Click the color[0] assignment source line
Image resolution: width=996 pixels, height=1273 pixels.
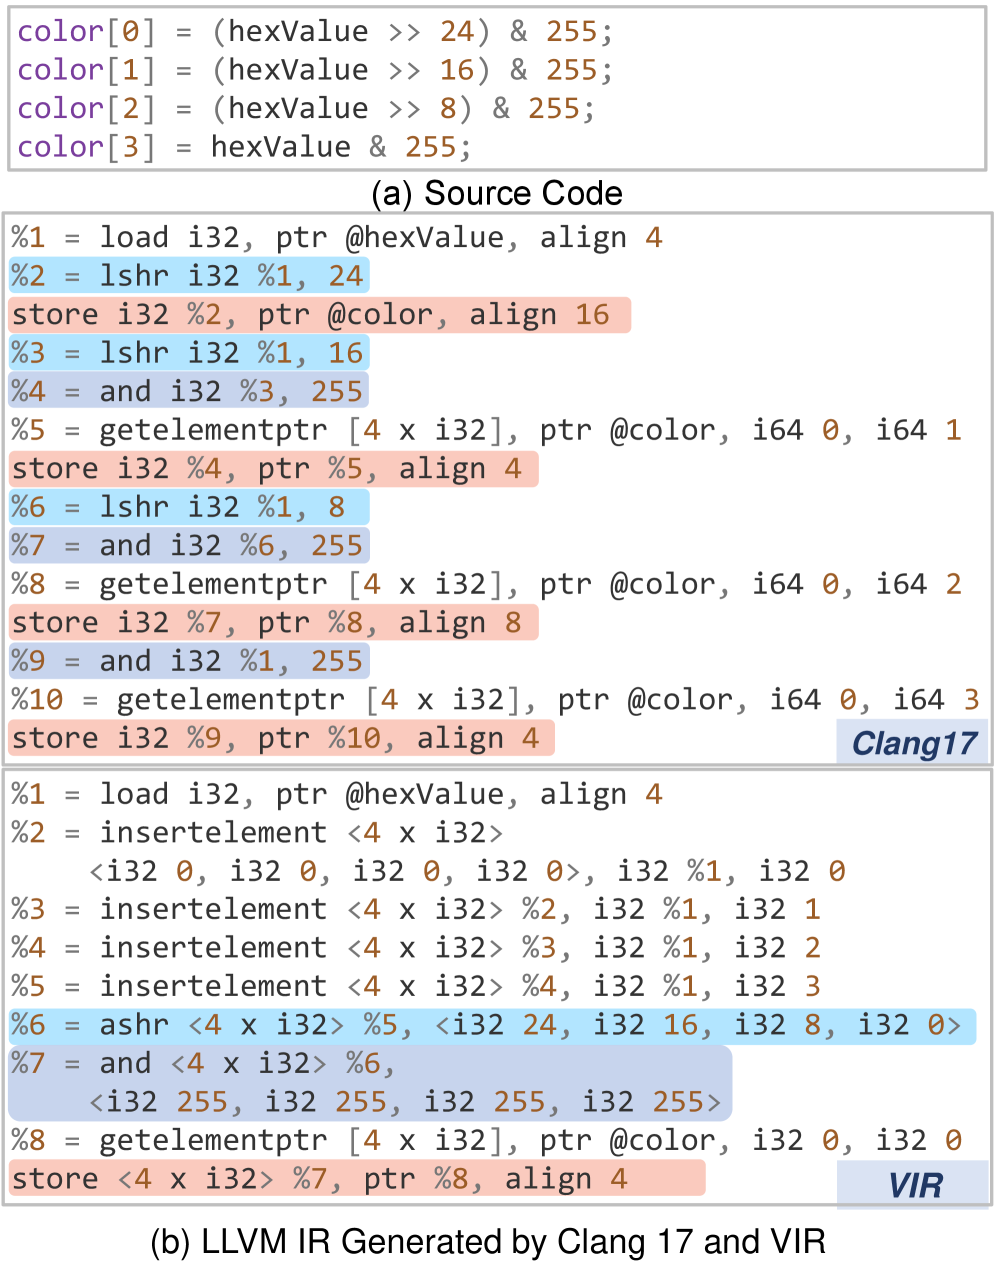click(315, 32)
